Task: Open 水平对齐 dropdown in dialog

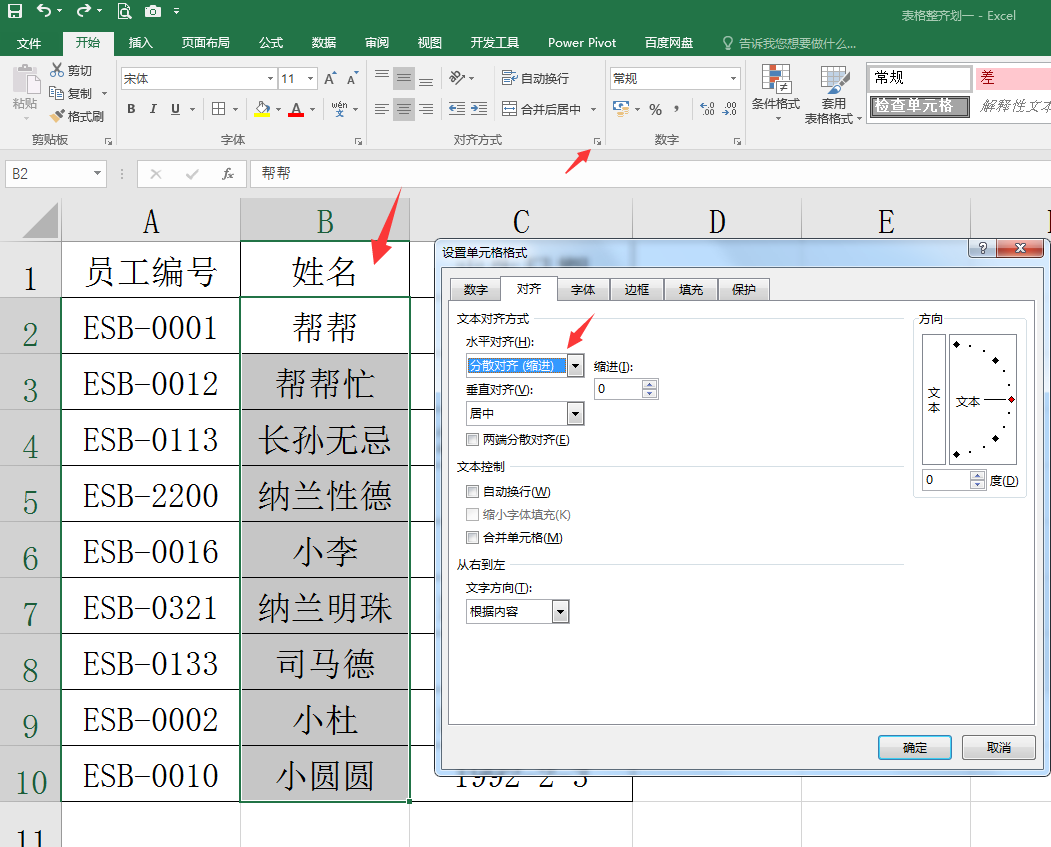Action: click(x=575, y=365)
